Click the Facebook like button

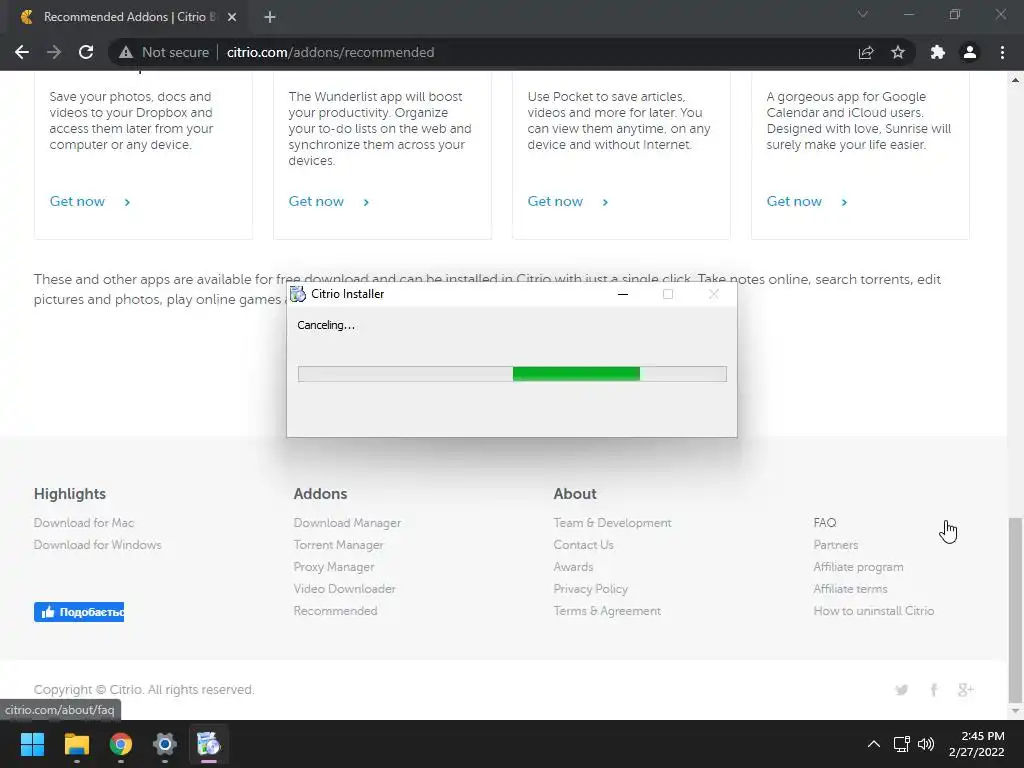tap(79, 612)
